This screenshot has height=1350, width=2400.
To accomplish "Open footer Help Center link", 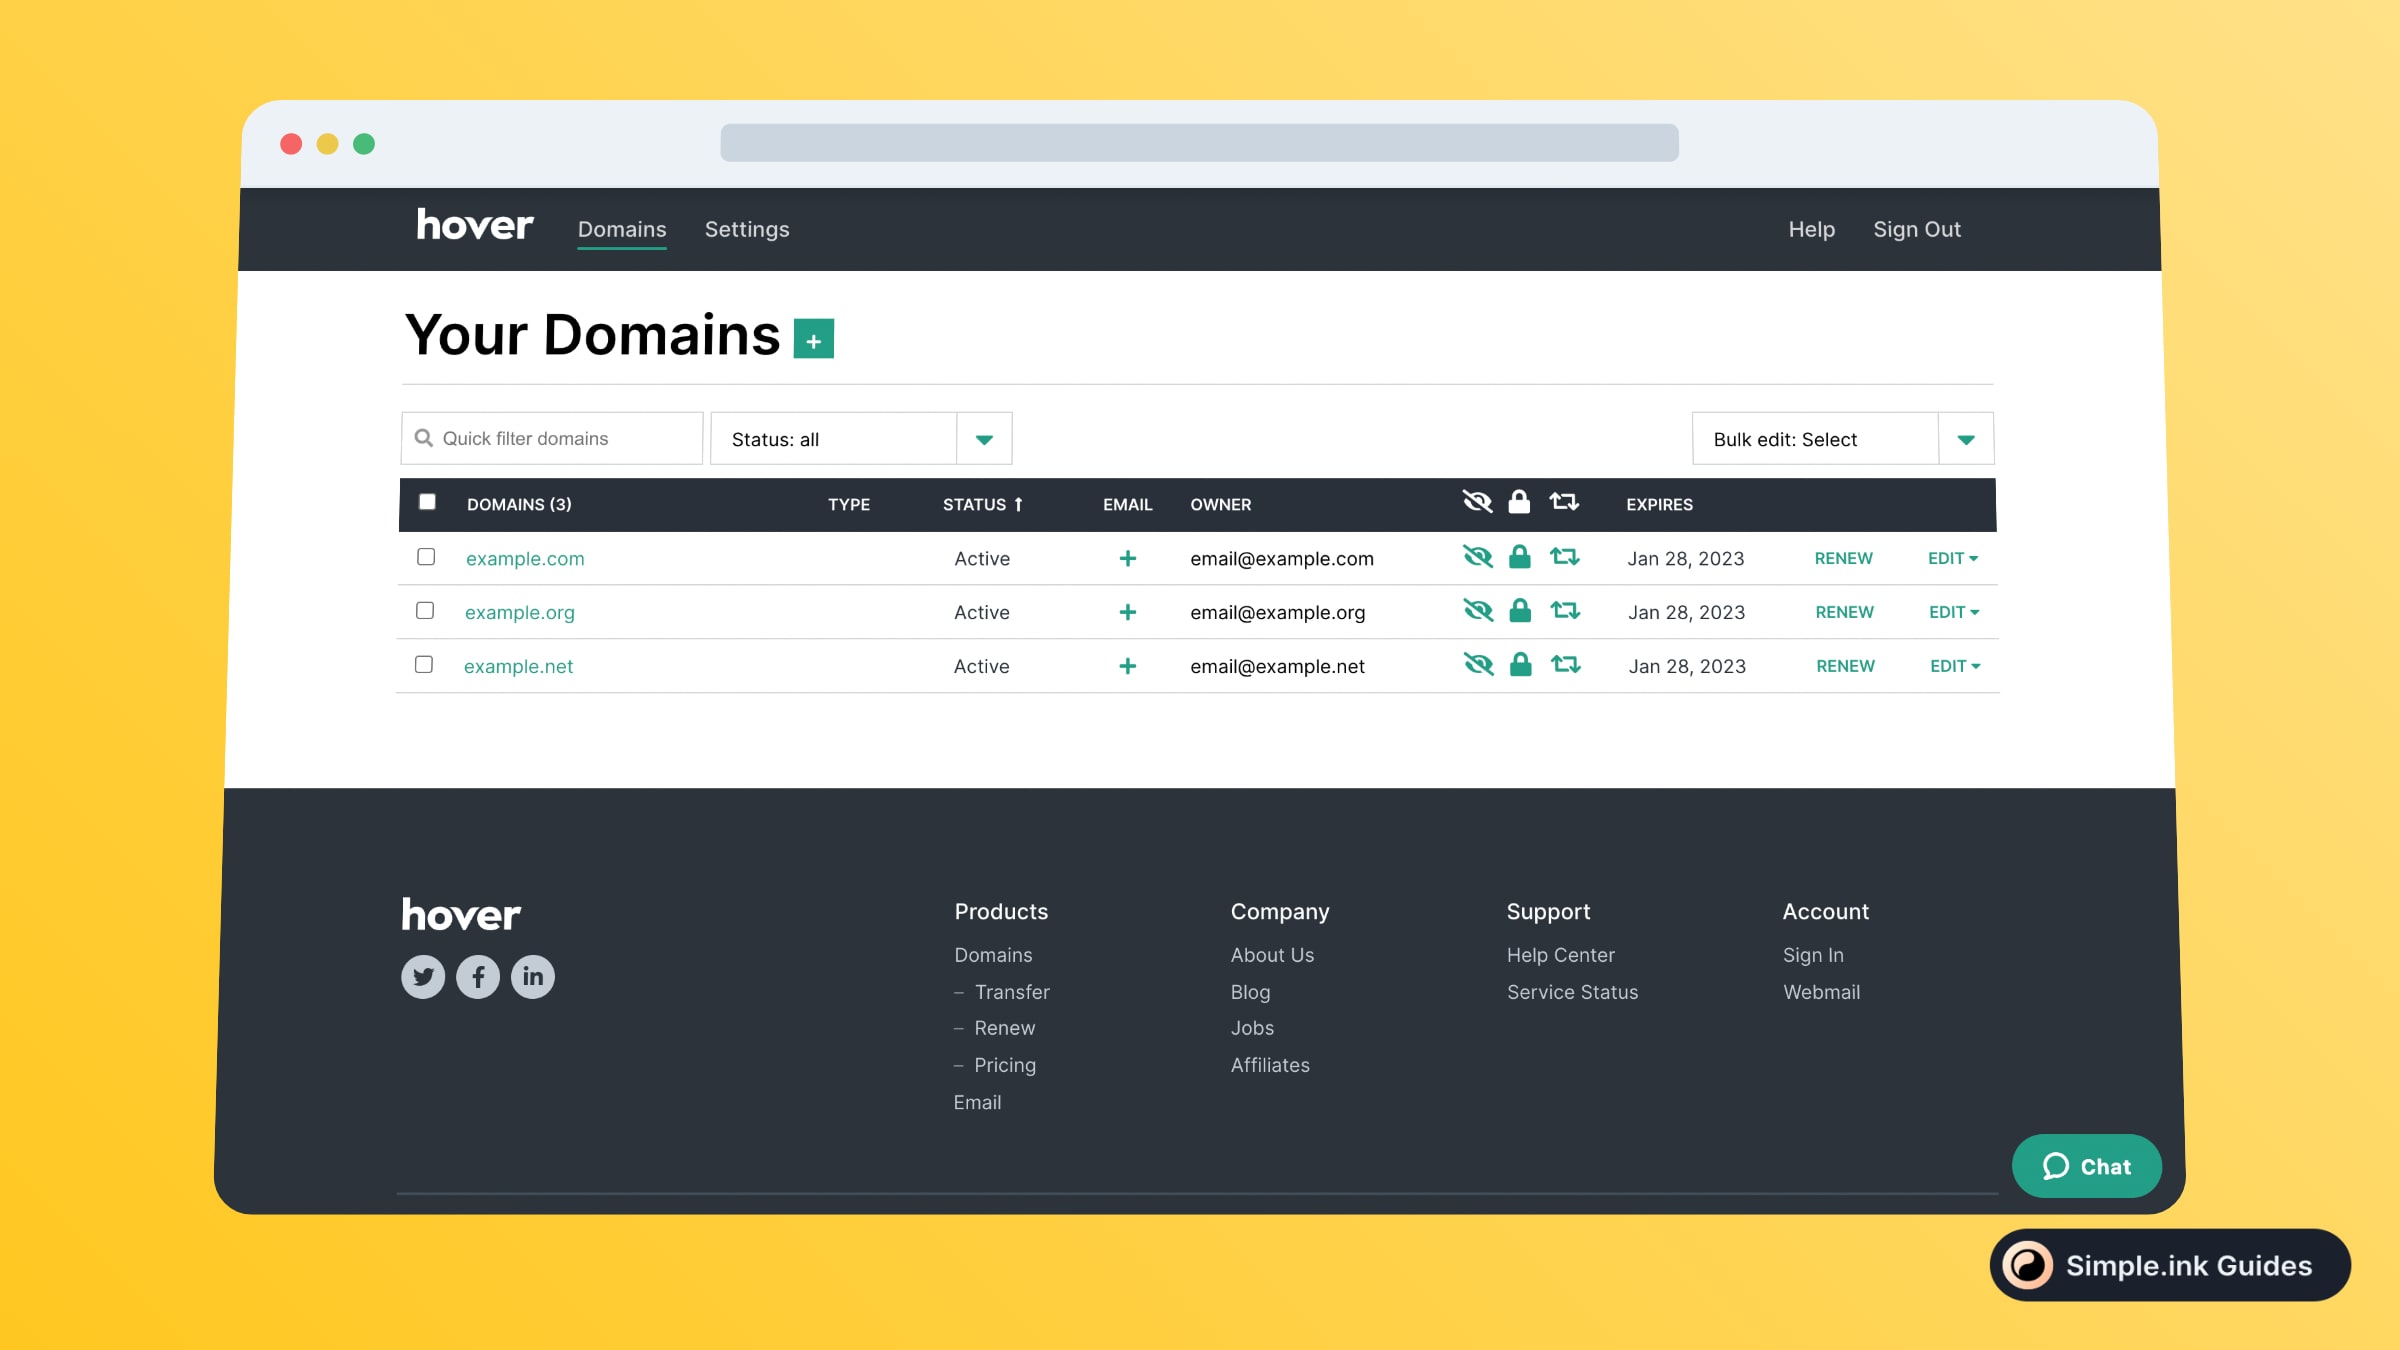I will 1560,955.
